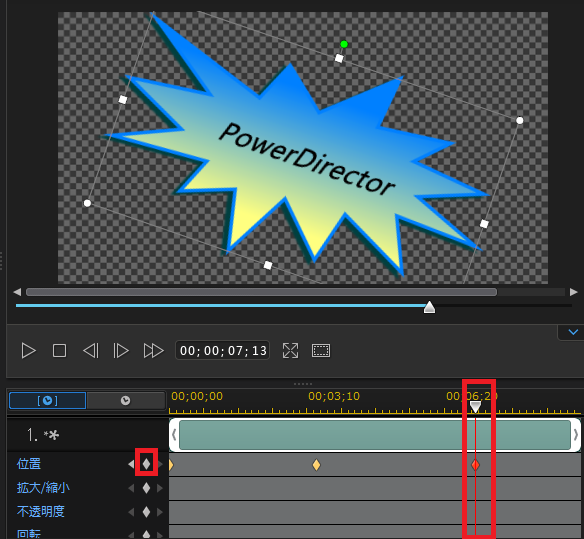584x539 pixels.
Task: Click the timecode field 00;00;07;13
Action: 223,351
